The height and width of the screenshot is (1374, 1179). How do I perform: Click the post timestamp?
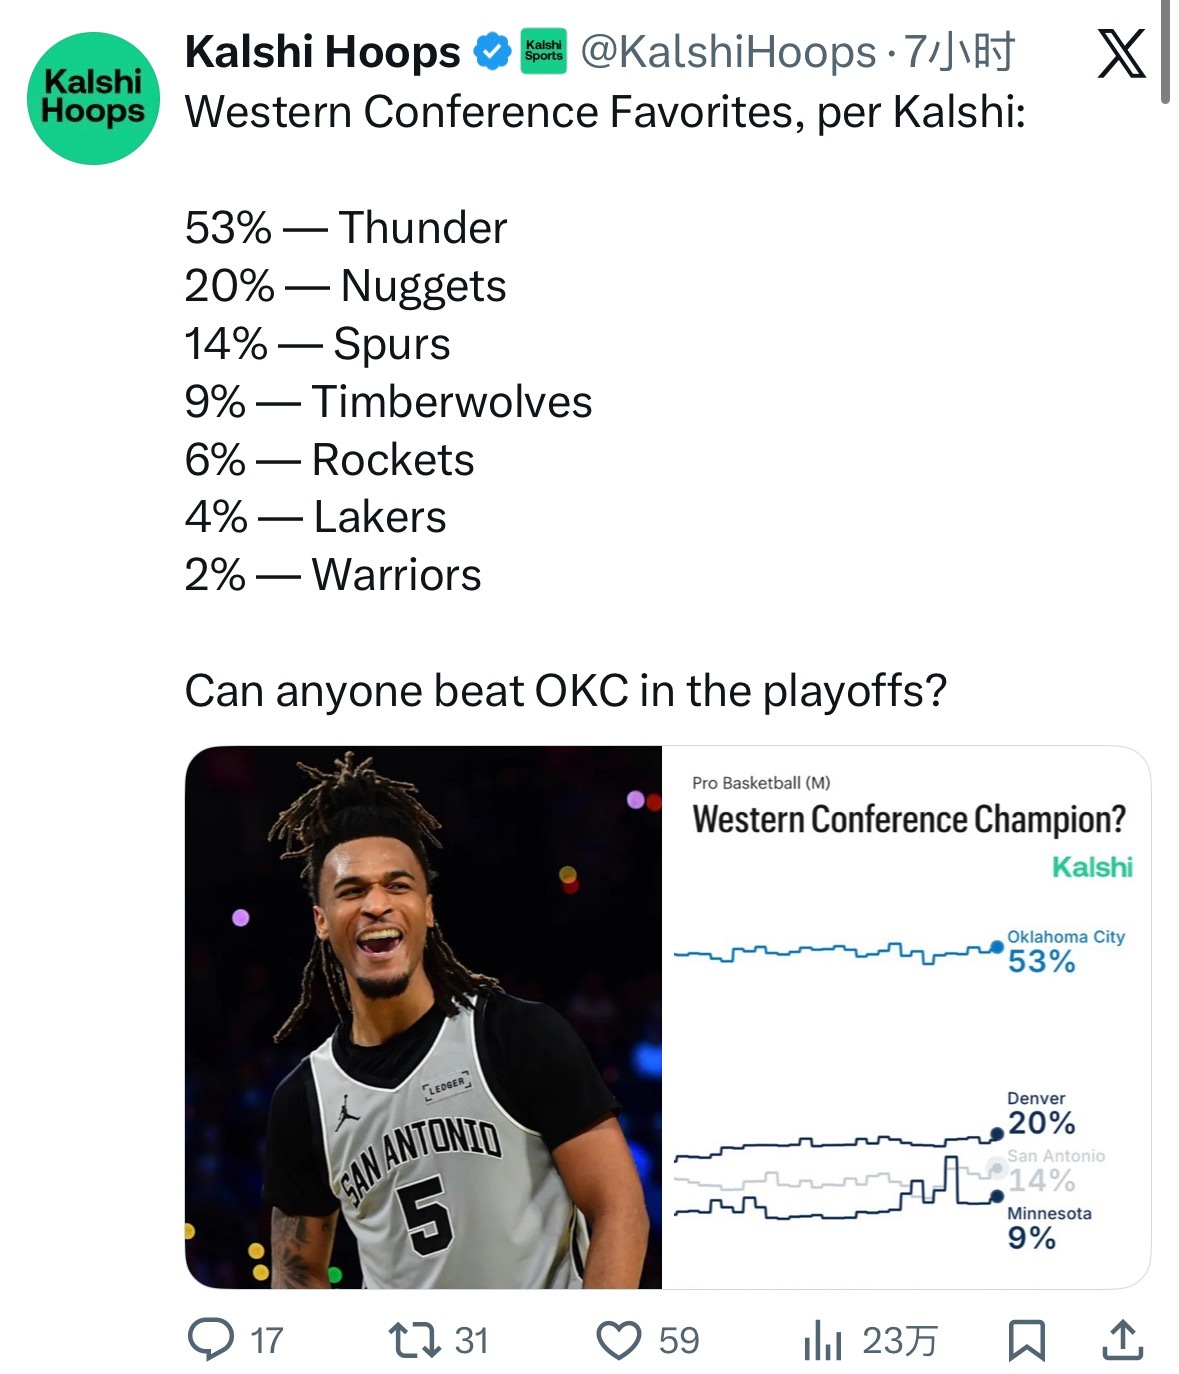[959, 52]
